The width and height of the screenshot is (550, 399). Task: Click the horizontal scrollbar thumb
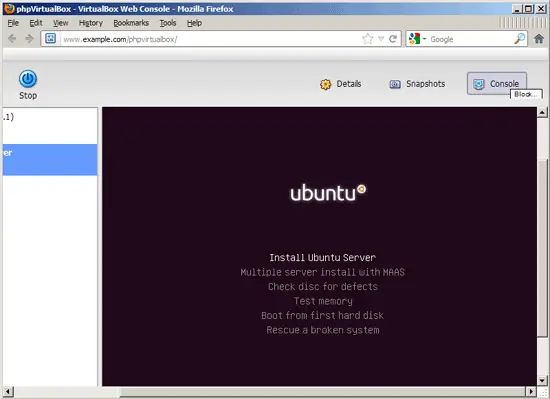point(322,392)
